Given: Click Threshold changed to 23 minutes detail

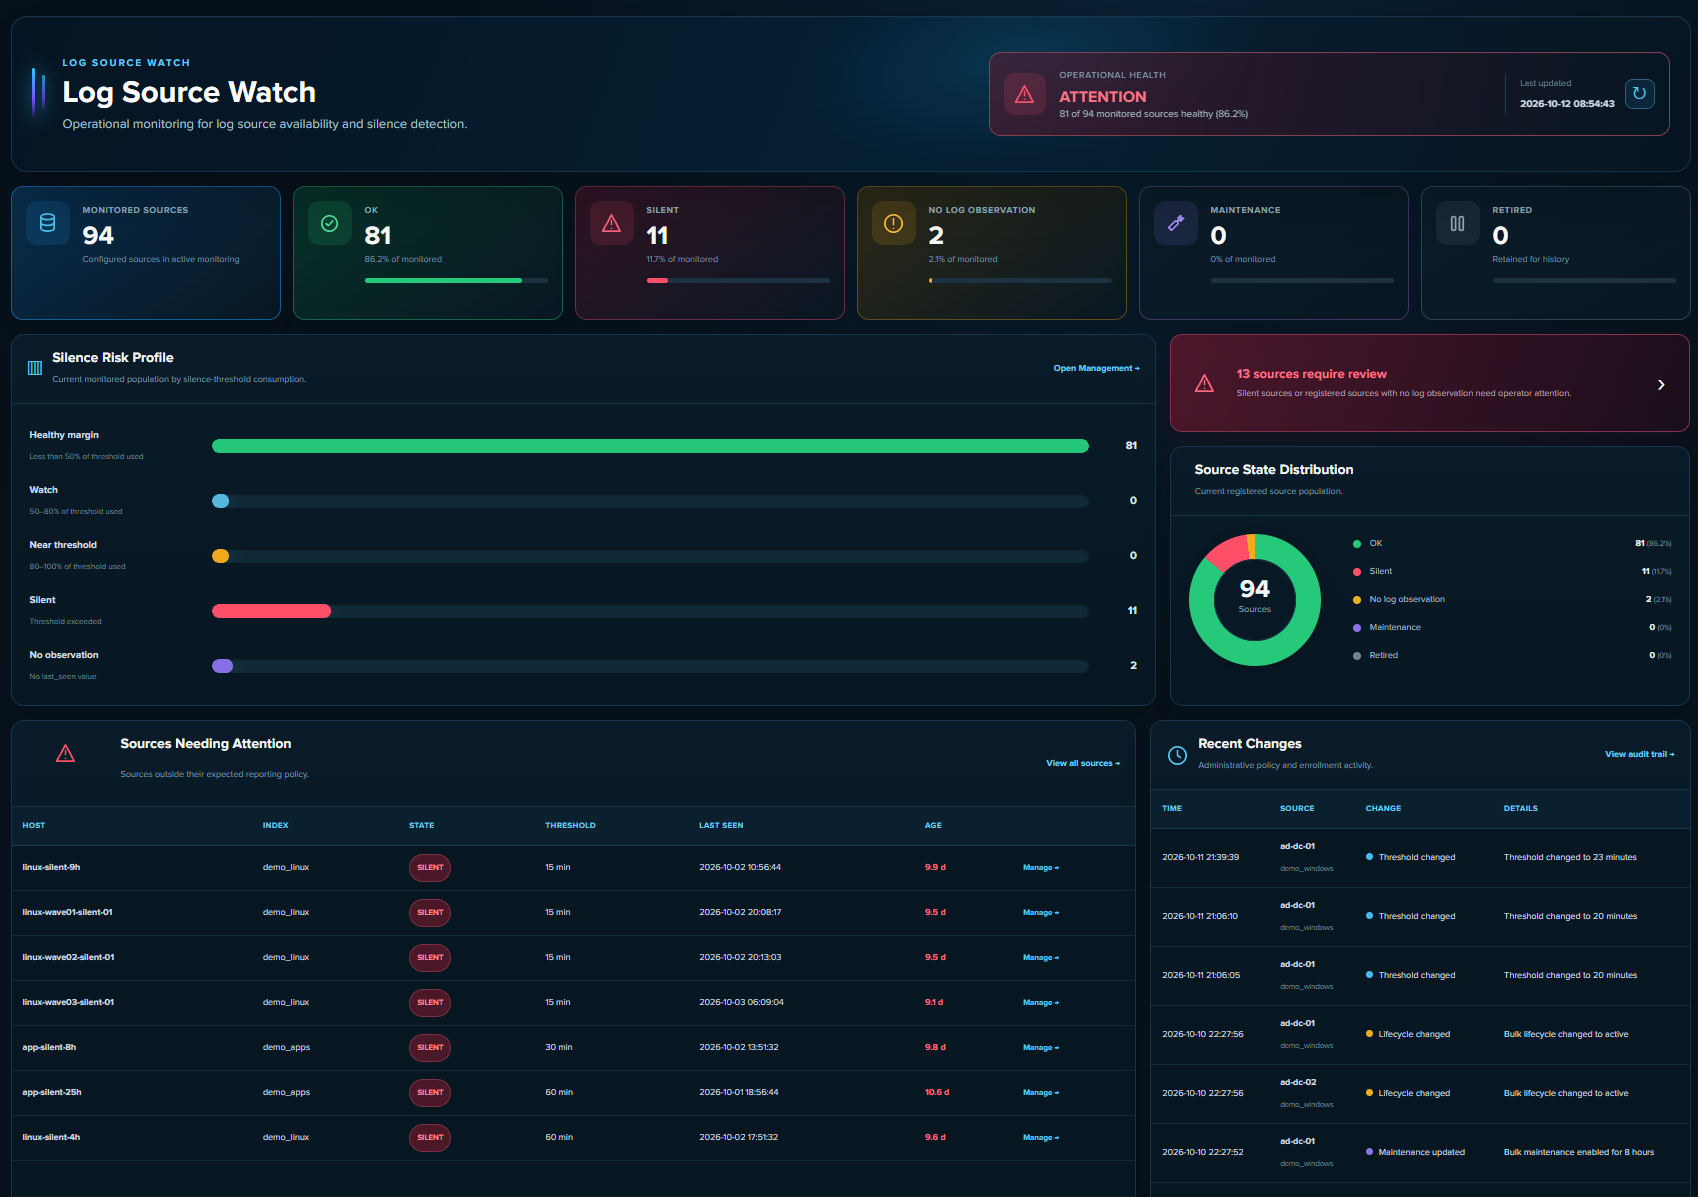Looking at the screenshot, I should point(1570,858).
